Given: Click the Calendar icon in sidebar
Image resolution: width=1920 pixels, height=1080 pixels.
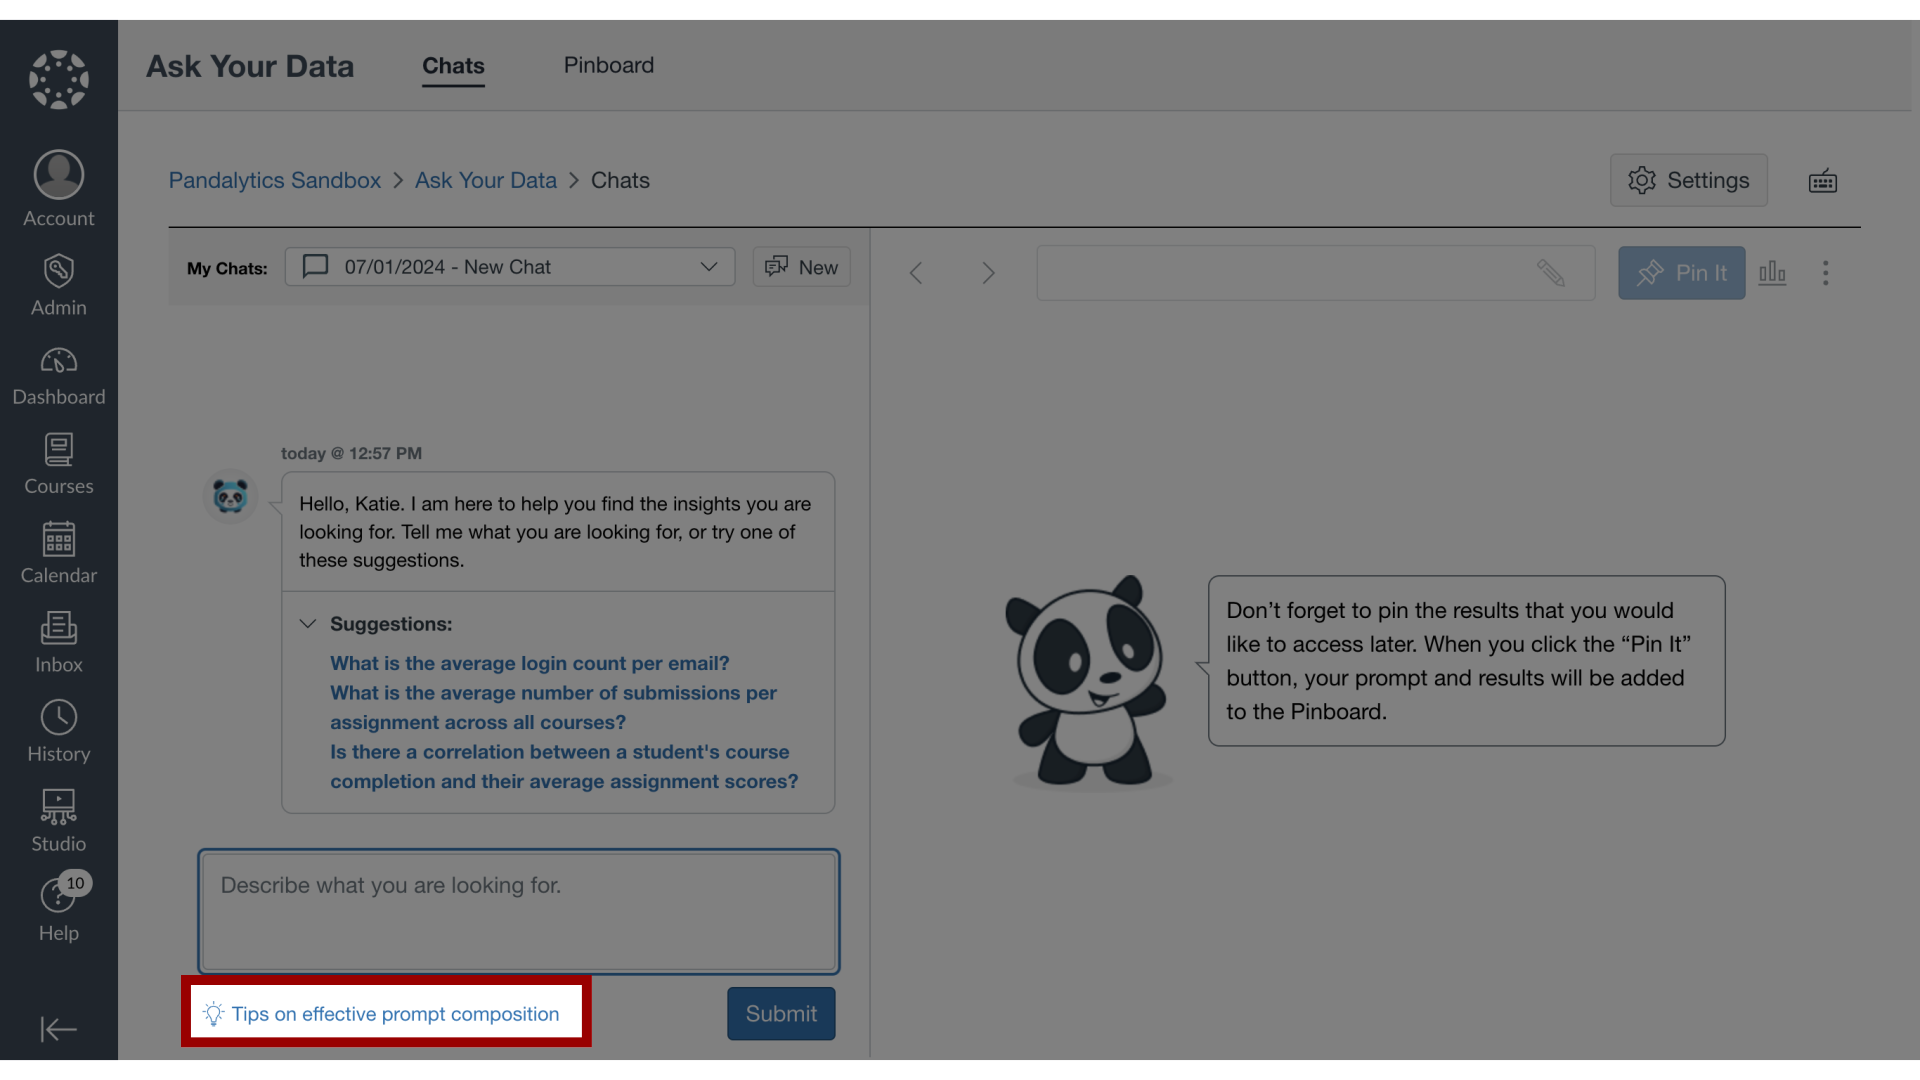Looking at the screenshot, I should tap(58, 551).
